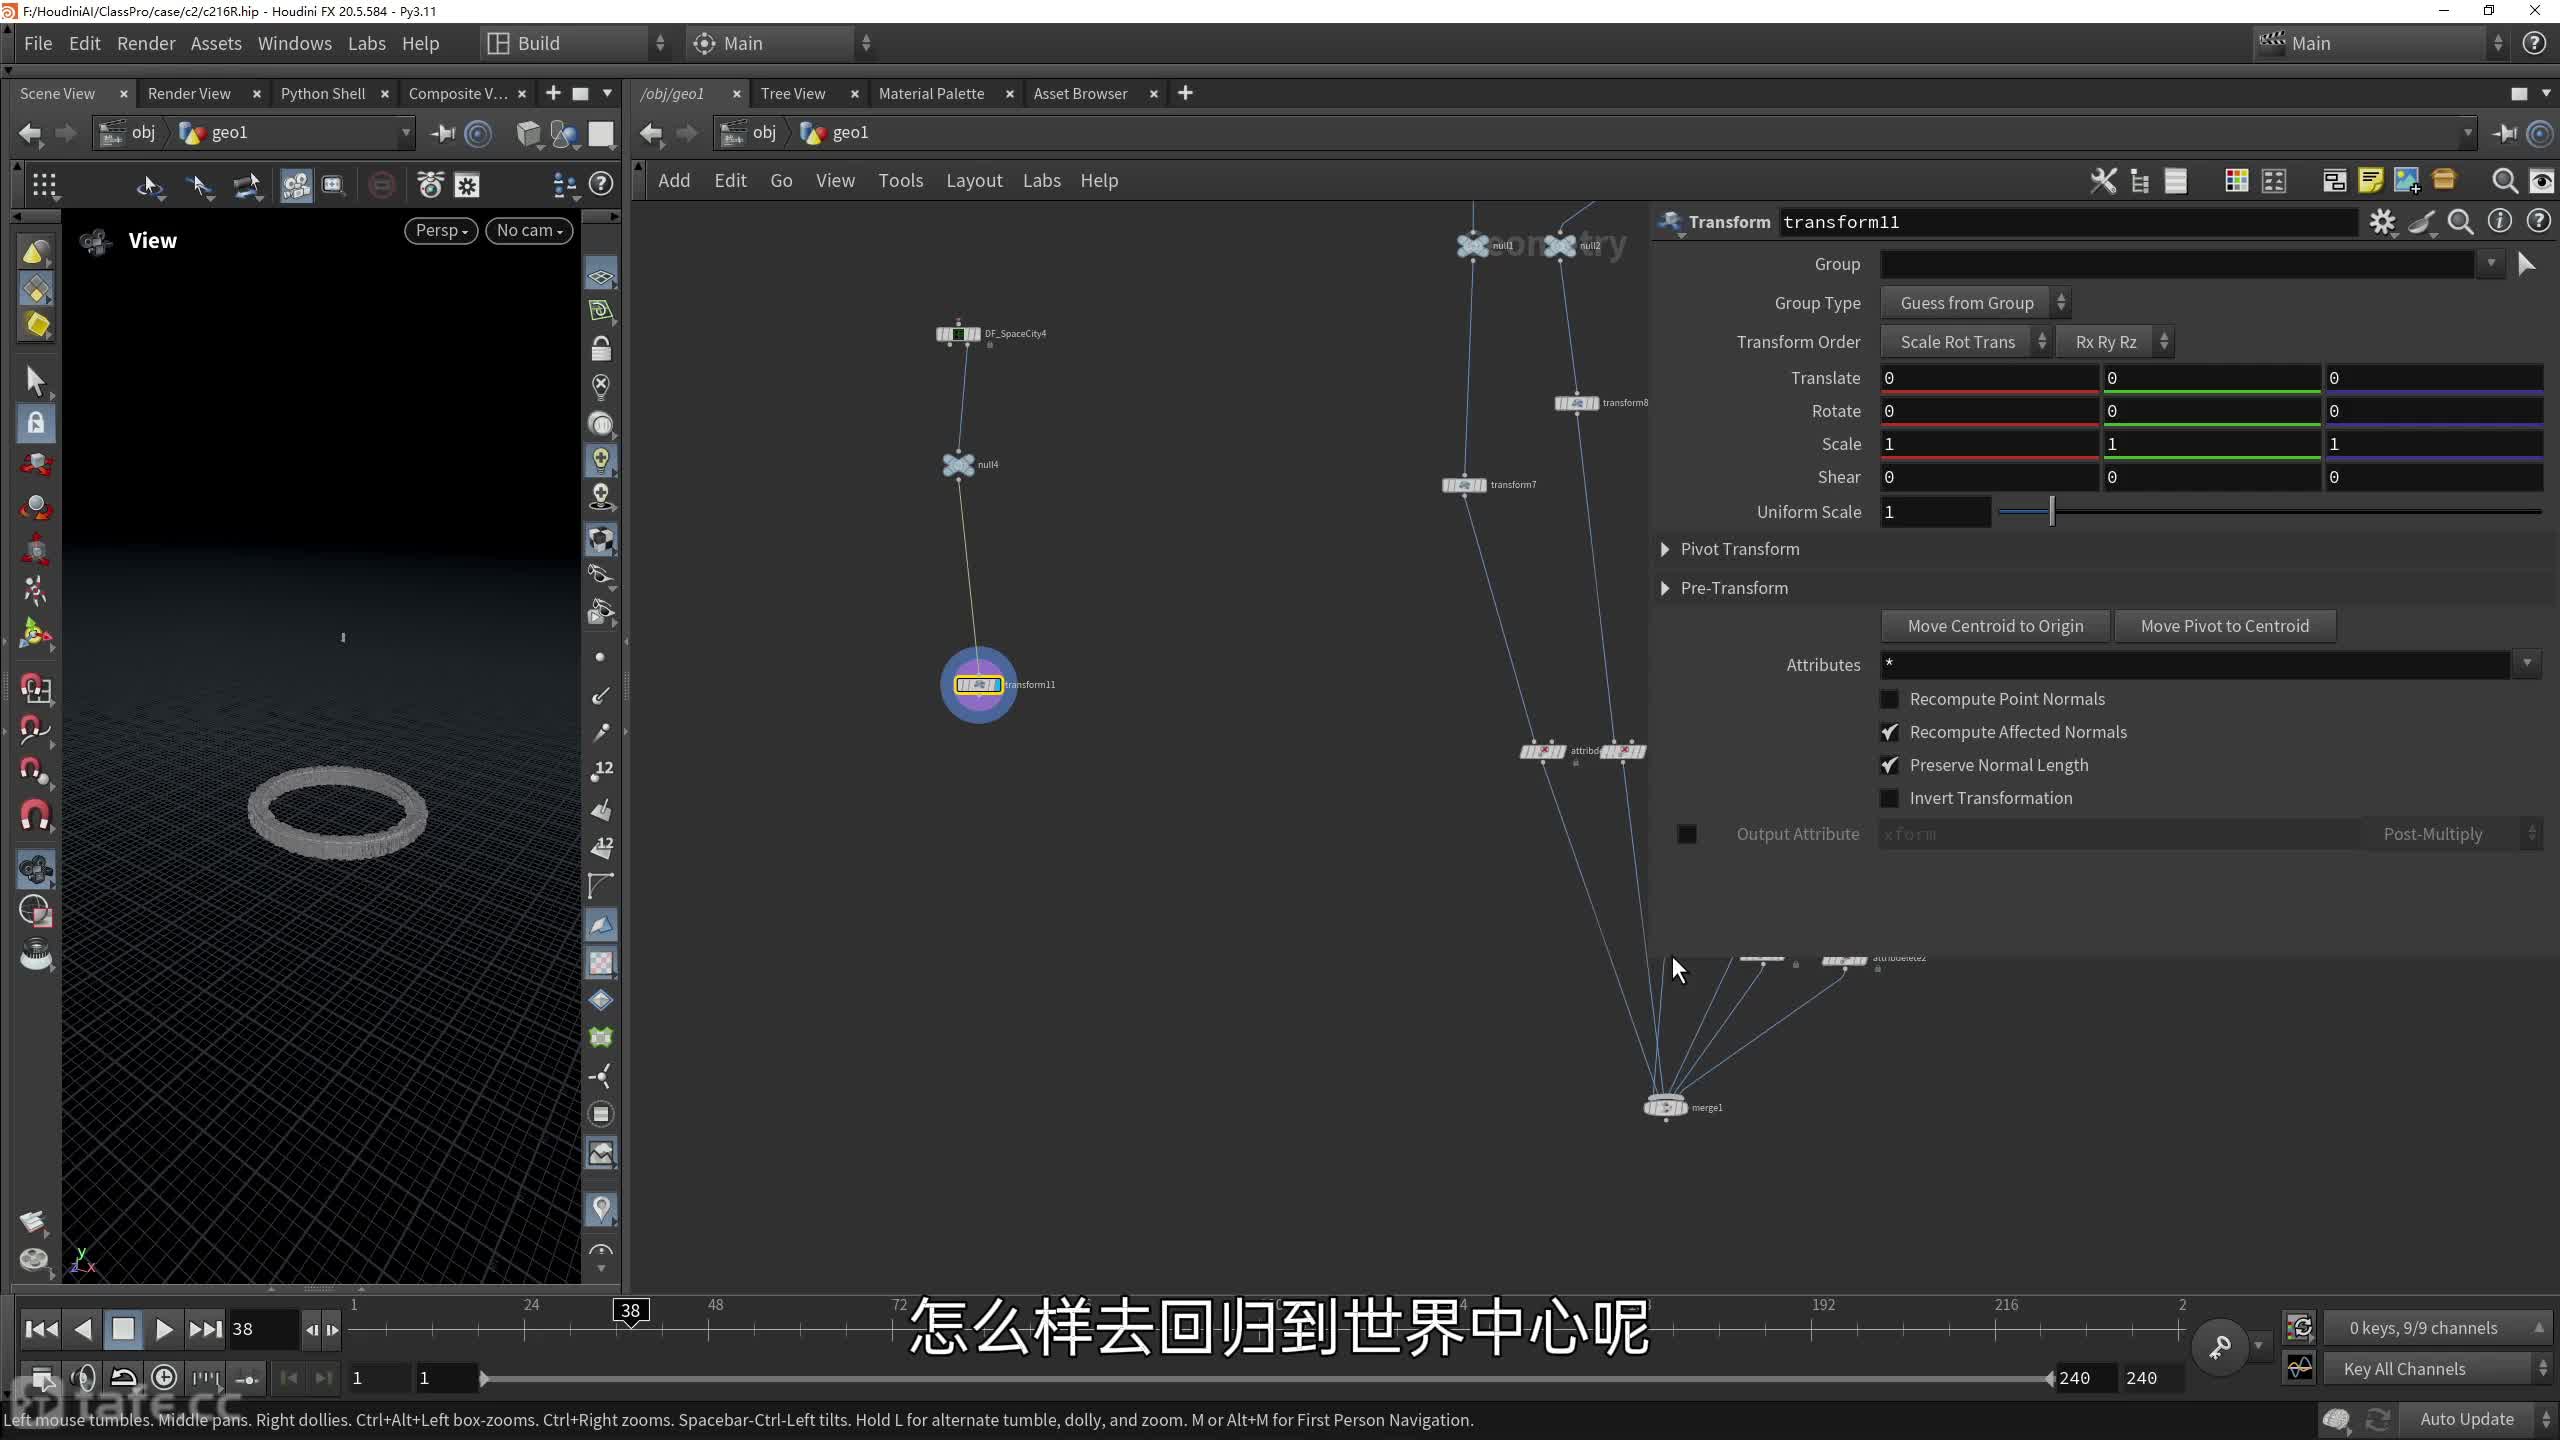Click the display options lightbulb icon
The width and height of the screenshot is (2560, 1440).
click(x=600, y=460)
